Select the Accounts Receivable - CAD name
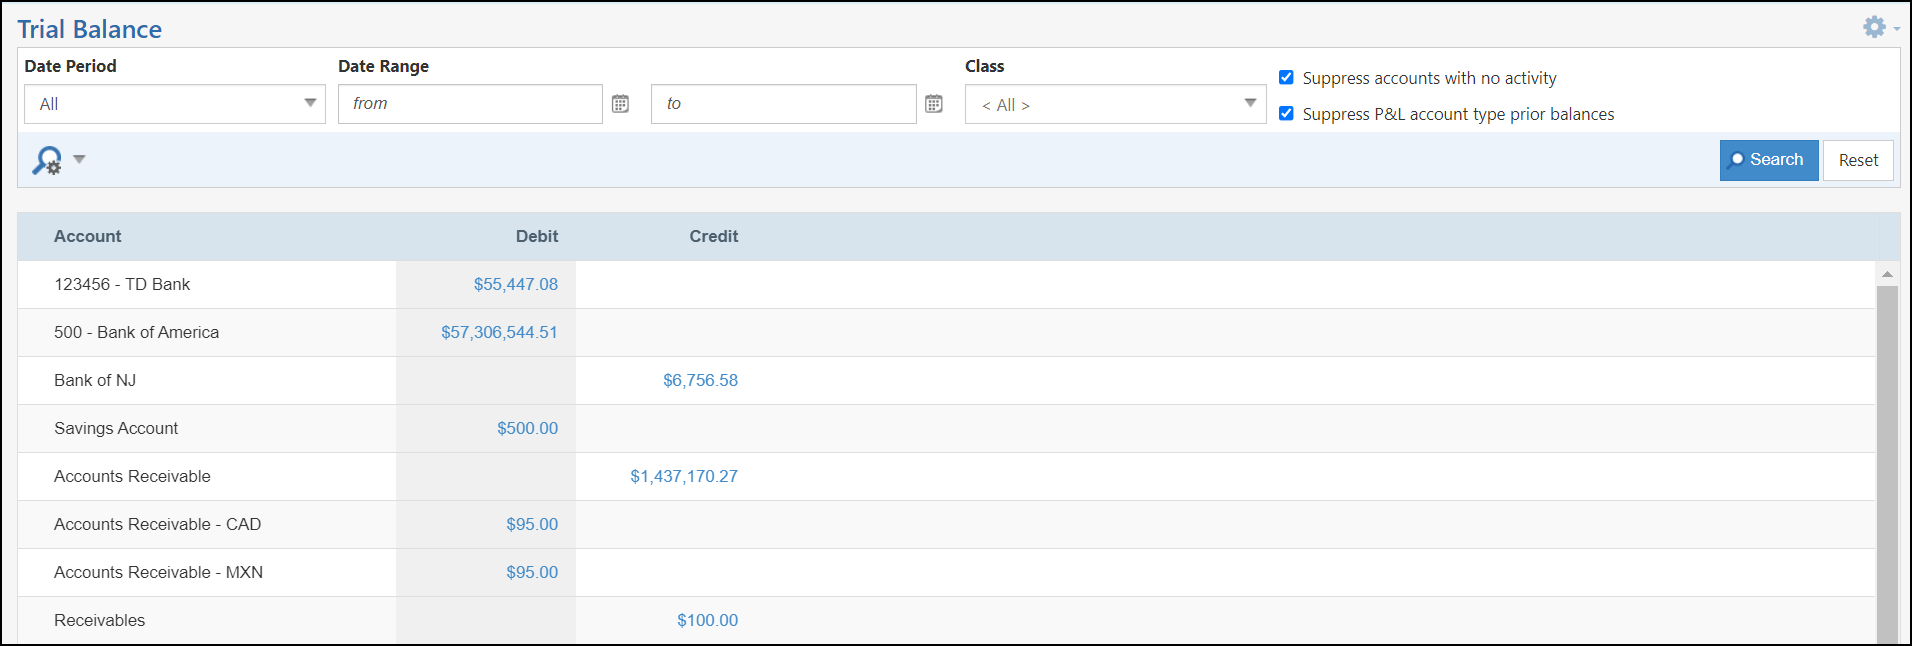 (157, 524)
